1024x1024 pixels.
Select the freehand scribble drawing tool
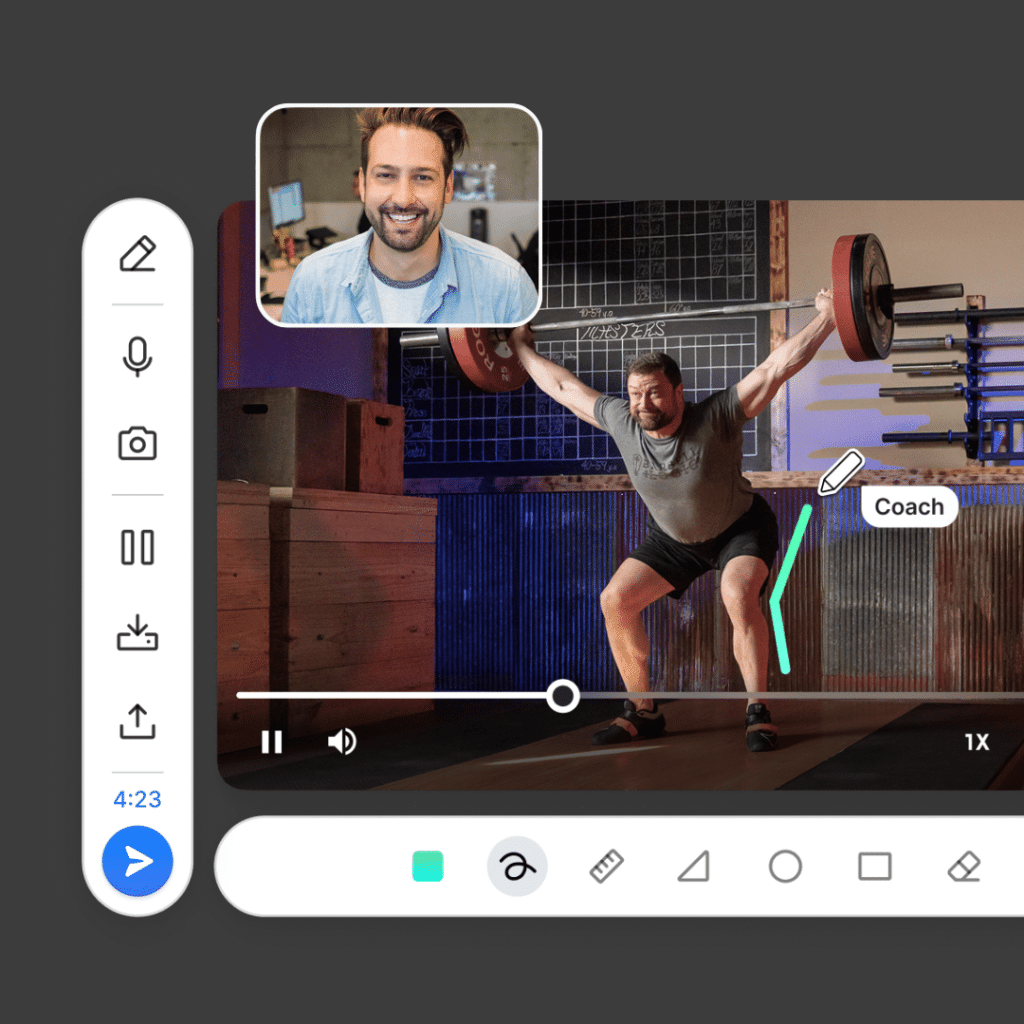pyautogui.click(x=517, y=866)
